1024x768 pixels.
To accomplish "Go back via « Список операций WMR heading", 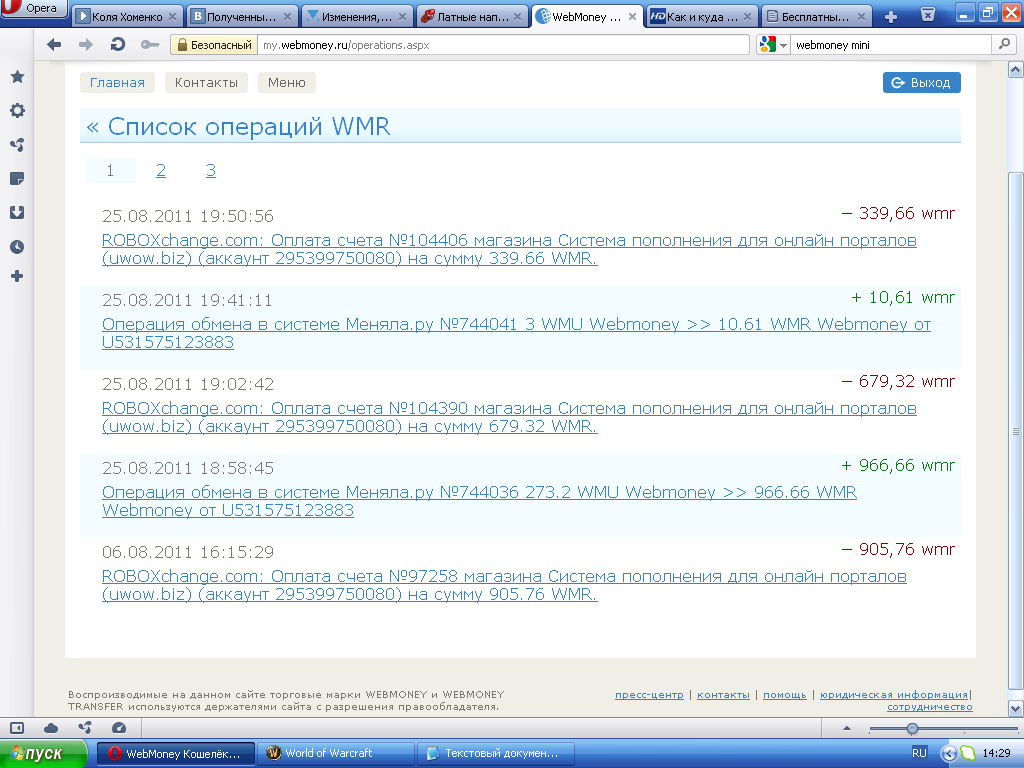I will 239,126.
